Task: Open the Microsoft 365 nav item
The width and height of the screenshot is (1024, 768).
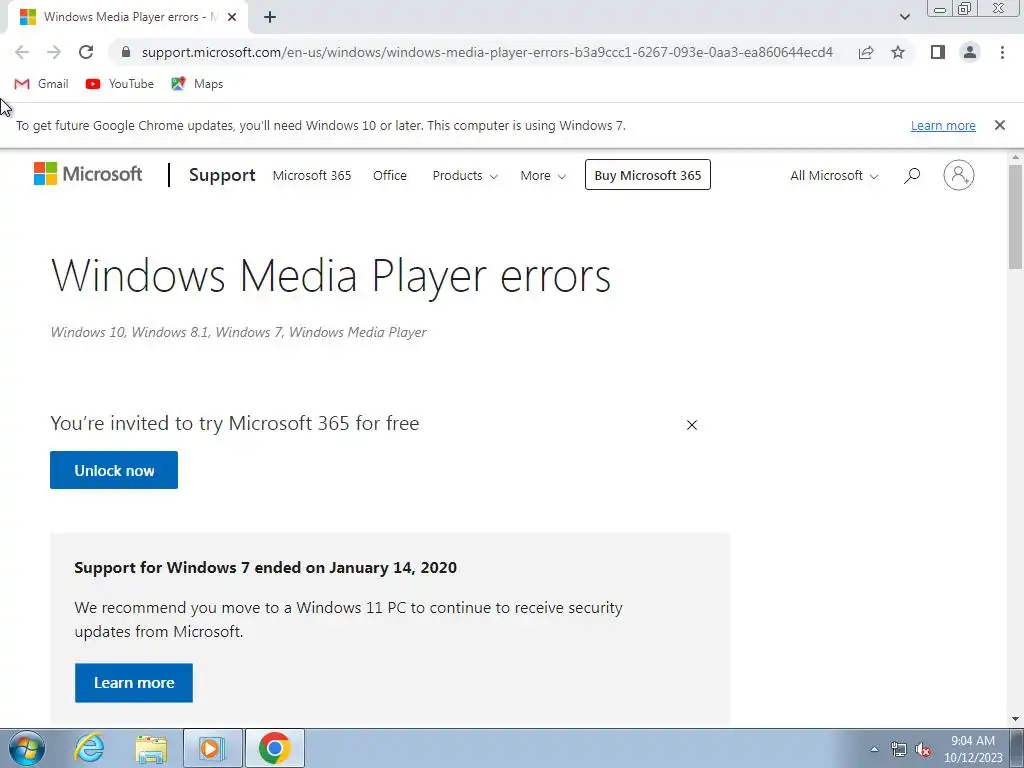Action: (312, 176)
